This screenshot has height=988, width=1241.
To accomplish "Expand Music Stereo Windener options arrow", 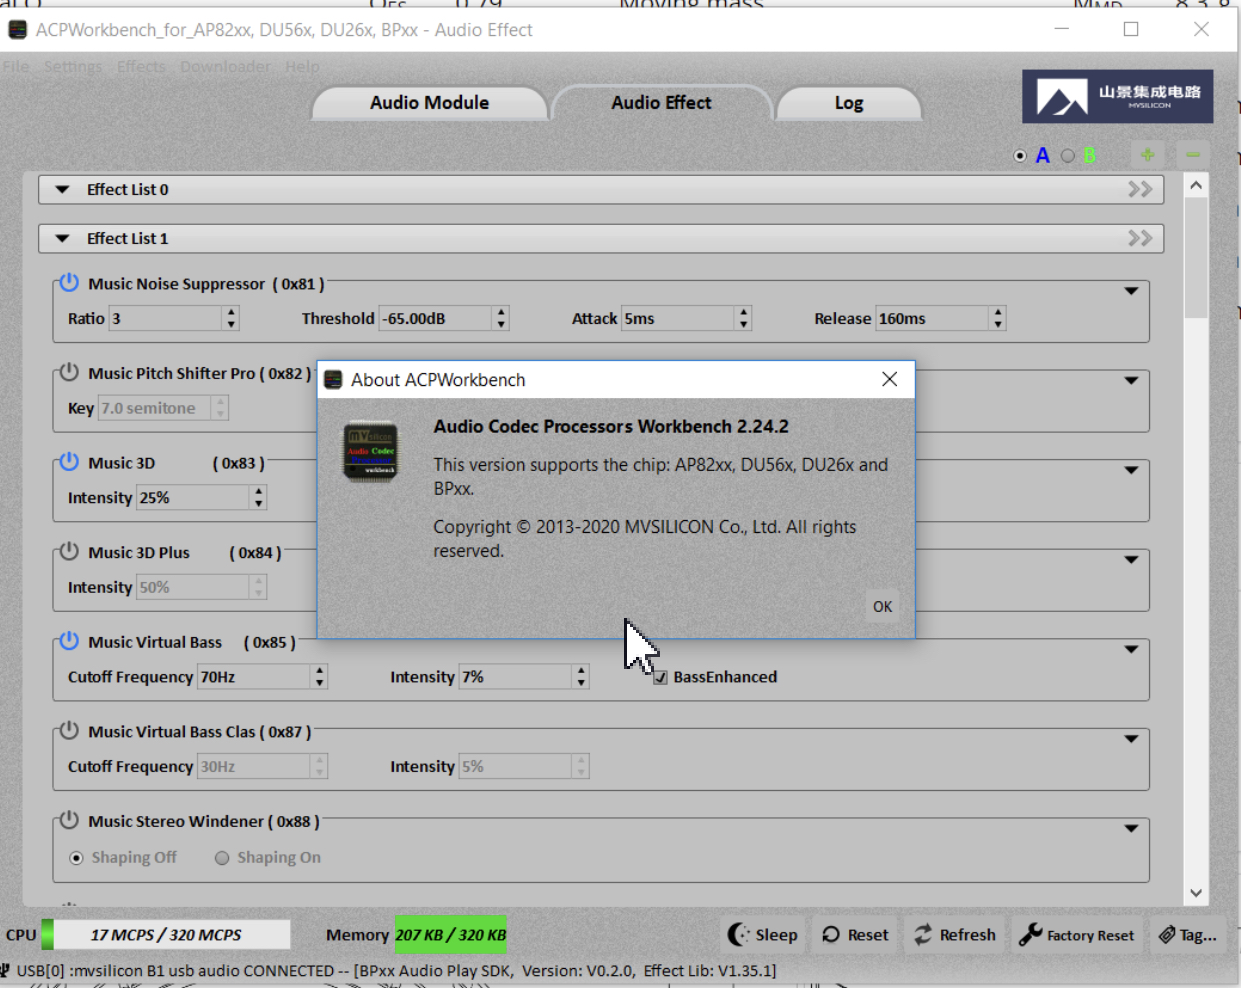I will coord(1131,828).
